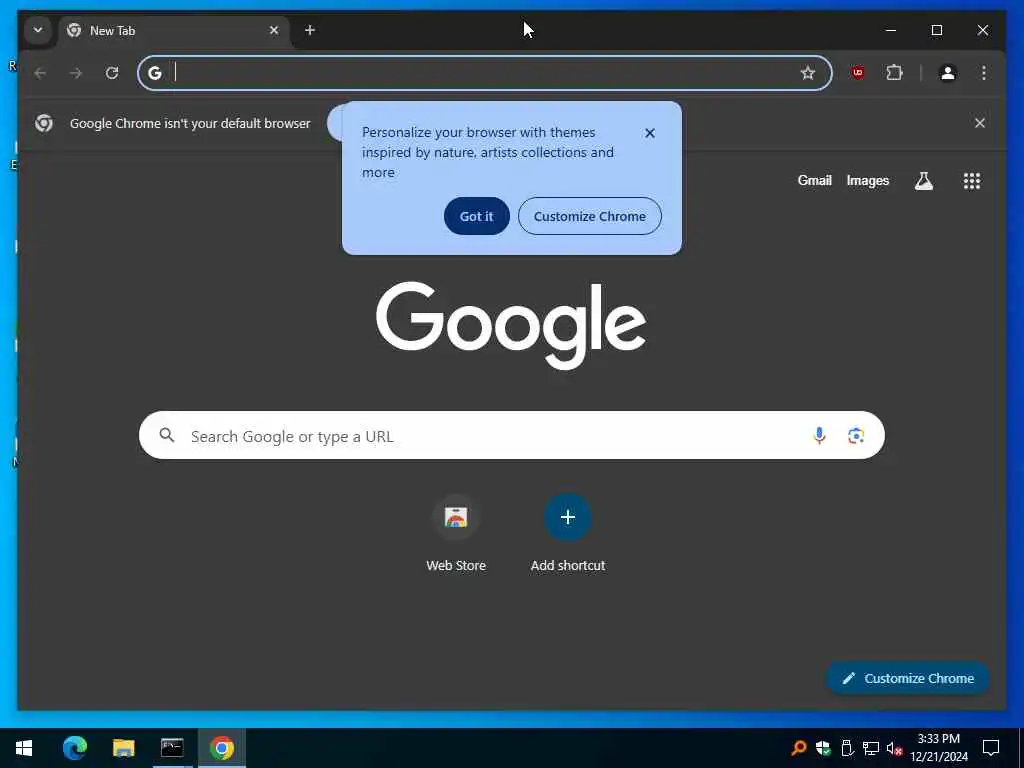This screenshot has width=1024, height=768.
Task: Reload the page
Action: click(112, 72)
